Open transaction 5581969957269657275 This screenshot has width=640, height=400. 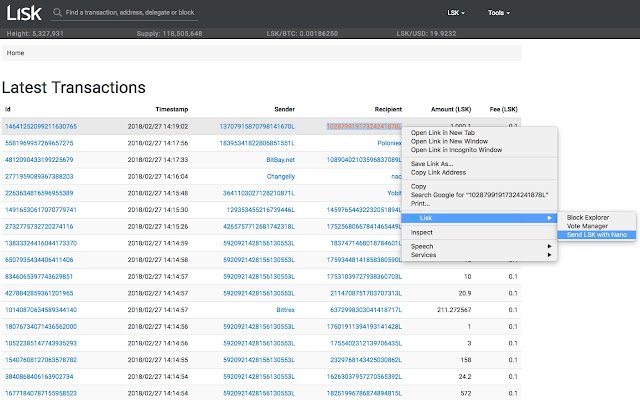point(39,143)
